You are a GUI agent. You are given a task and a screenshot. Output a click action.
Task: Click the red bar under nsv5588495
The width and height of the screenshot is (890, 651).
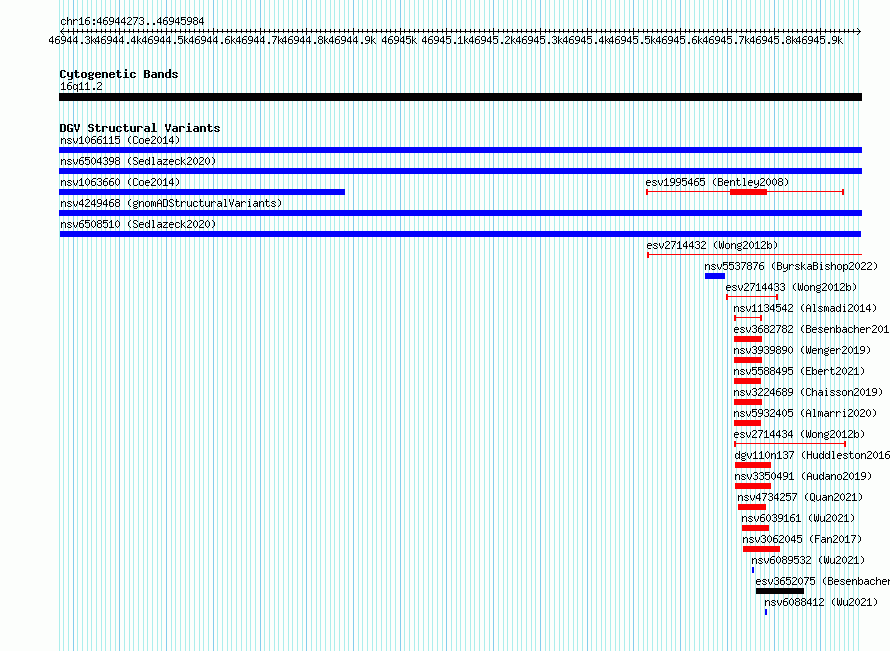[x=747, y=381]
